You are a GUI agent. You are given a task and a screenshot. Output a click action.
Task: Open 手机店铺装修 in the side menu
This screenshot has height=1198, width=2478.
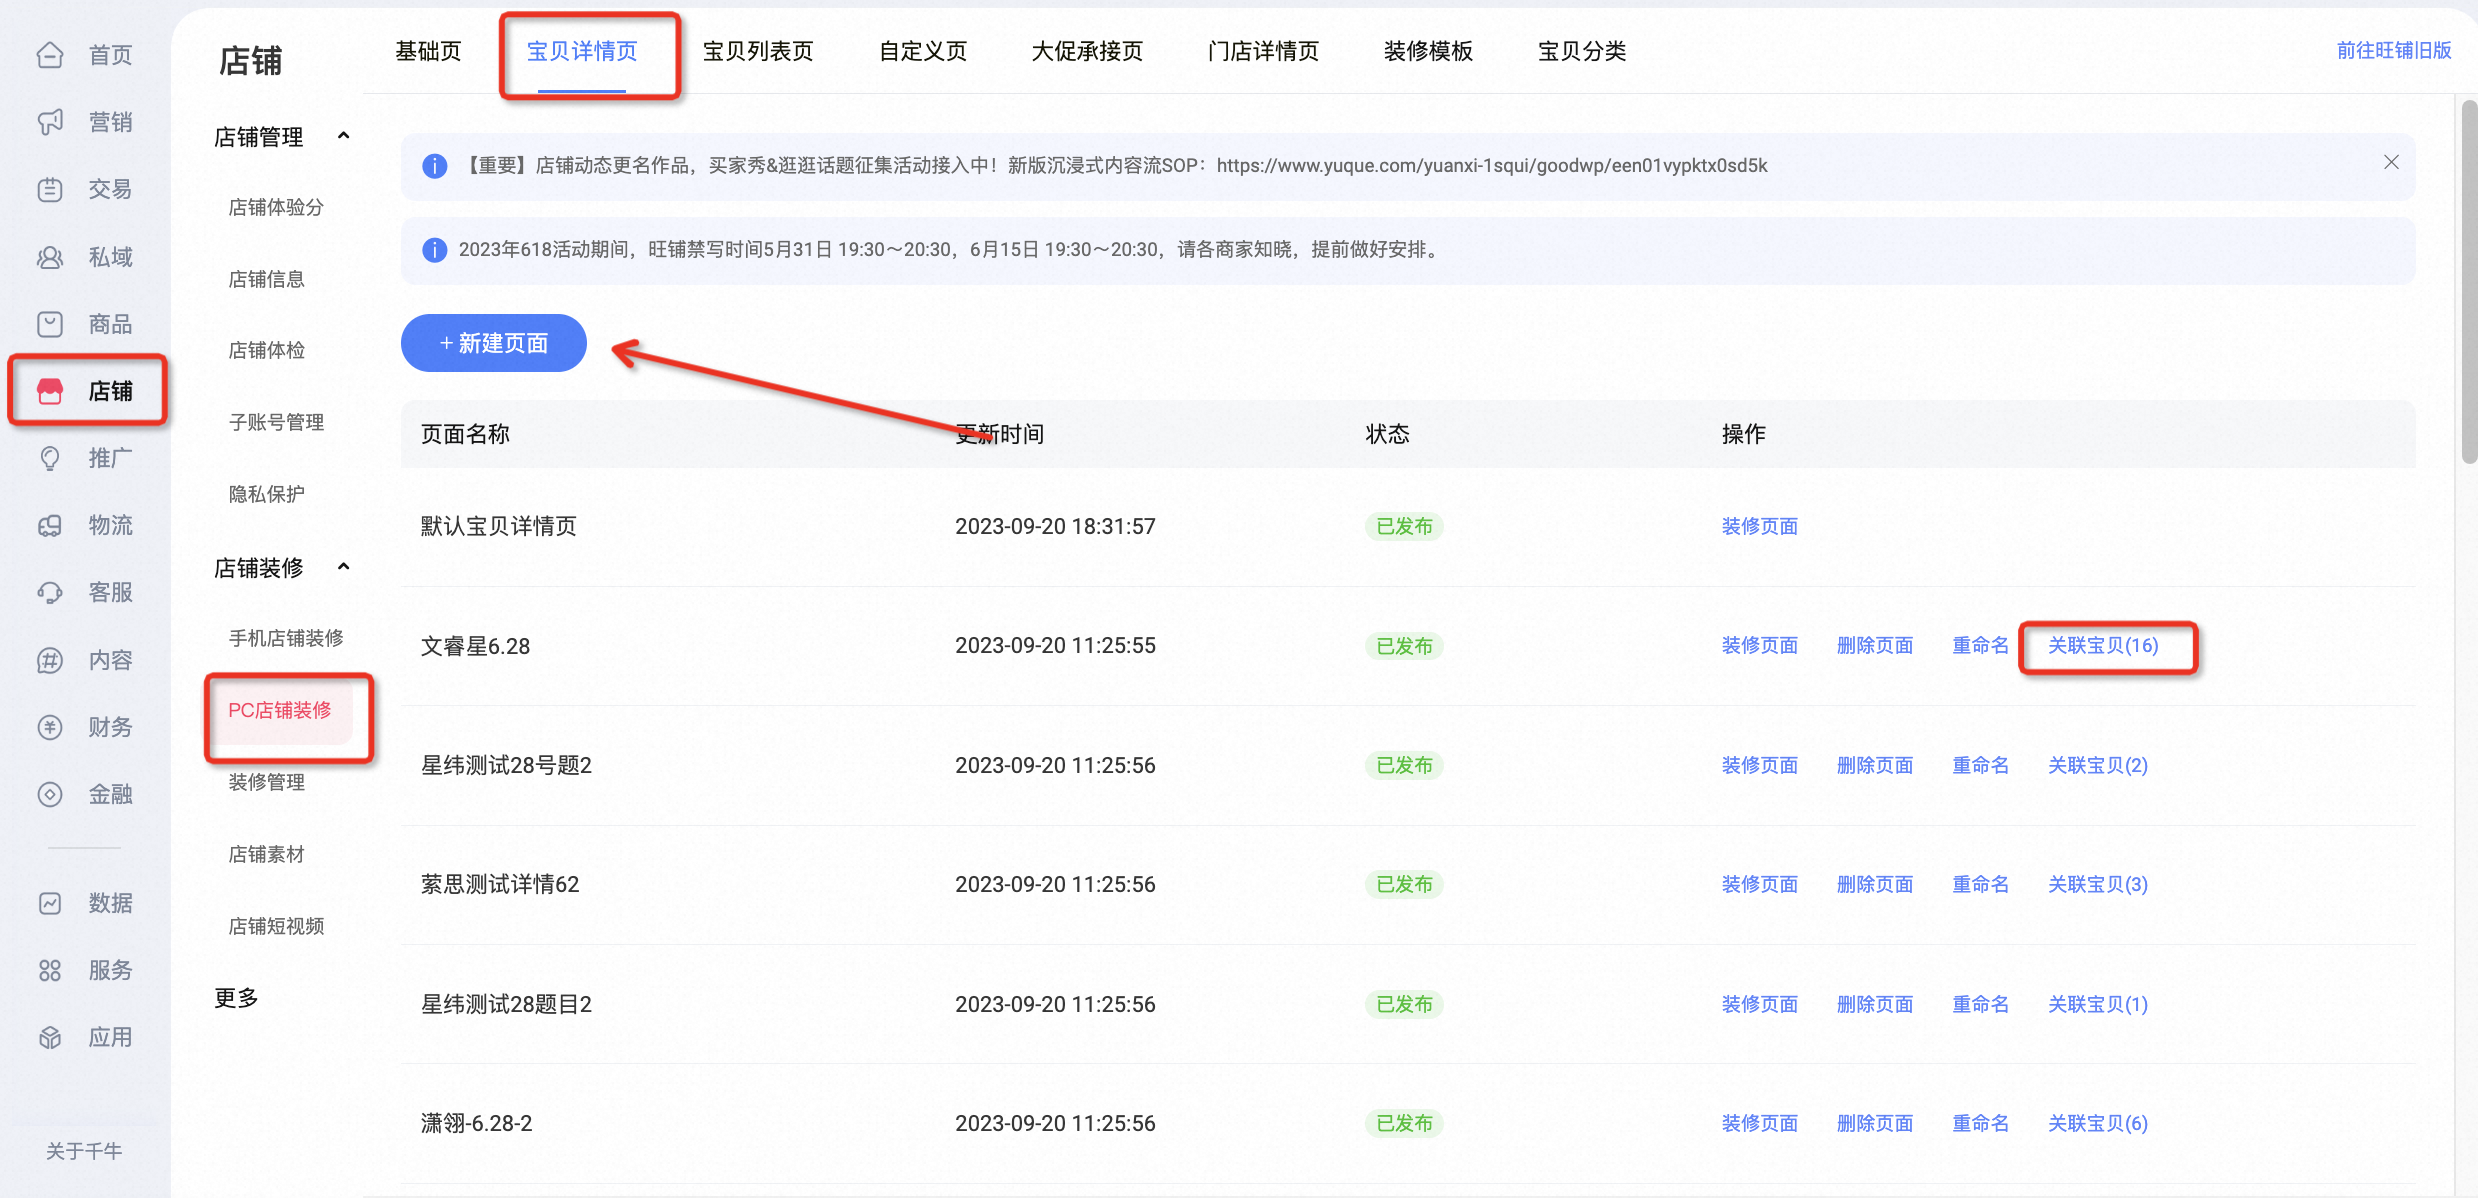[x=286, y=638]
